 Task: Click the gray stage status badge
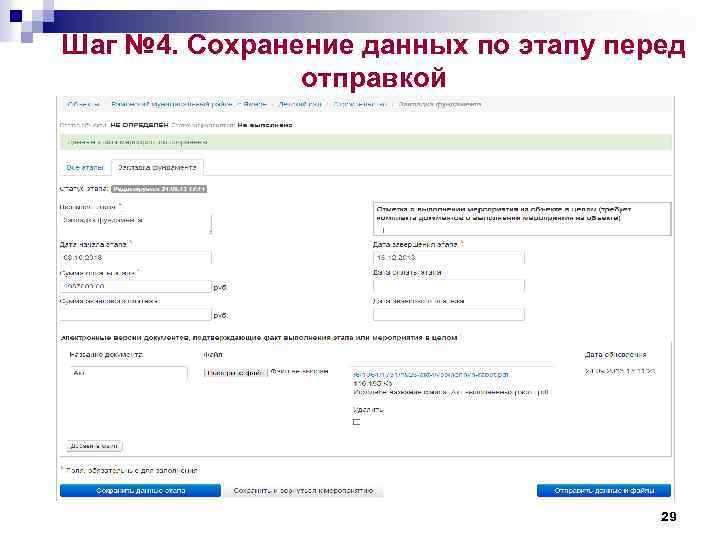click(x=159, y=189)
